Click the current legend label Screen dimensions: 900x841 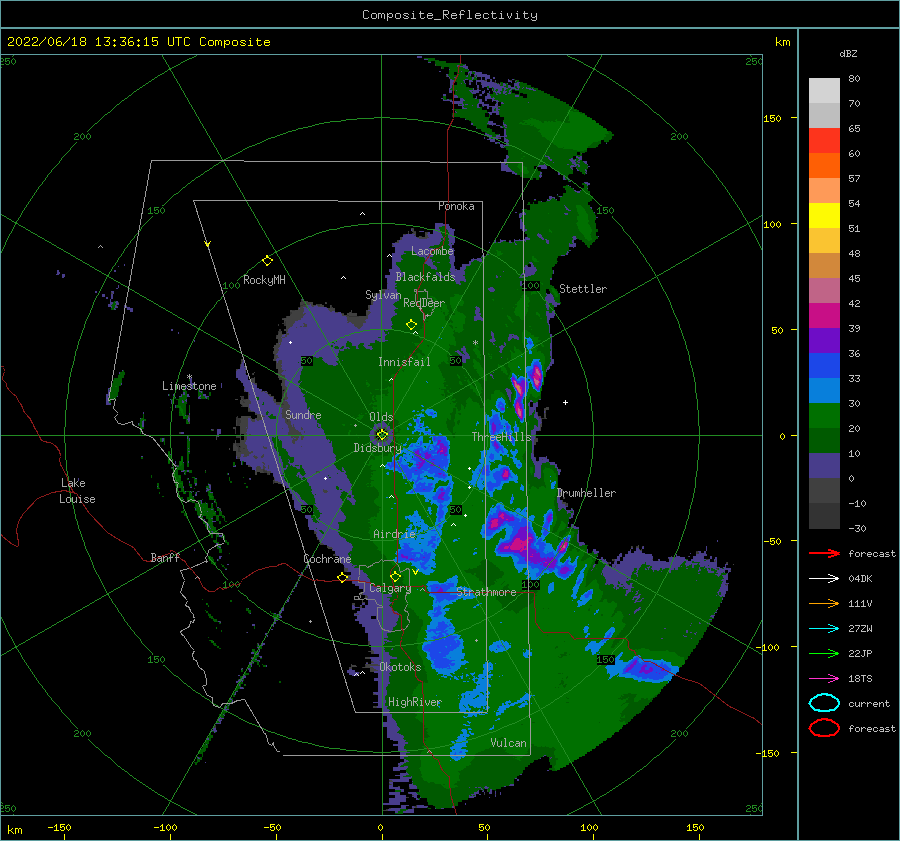coord(869,704)
